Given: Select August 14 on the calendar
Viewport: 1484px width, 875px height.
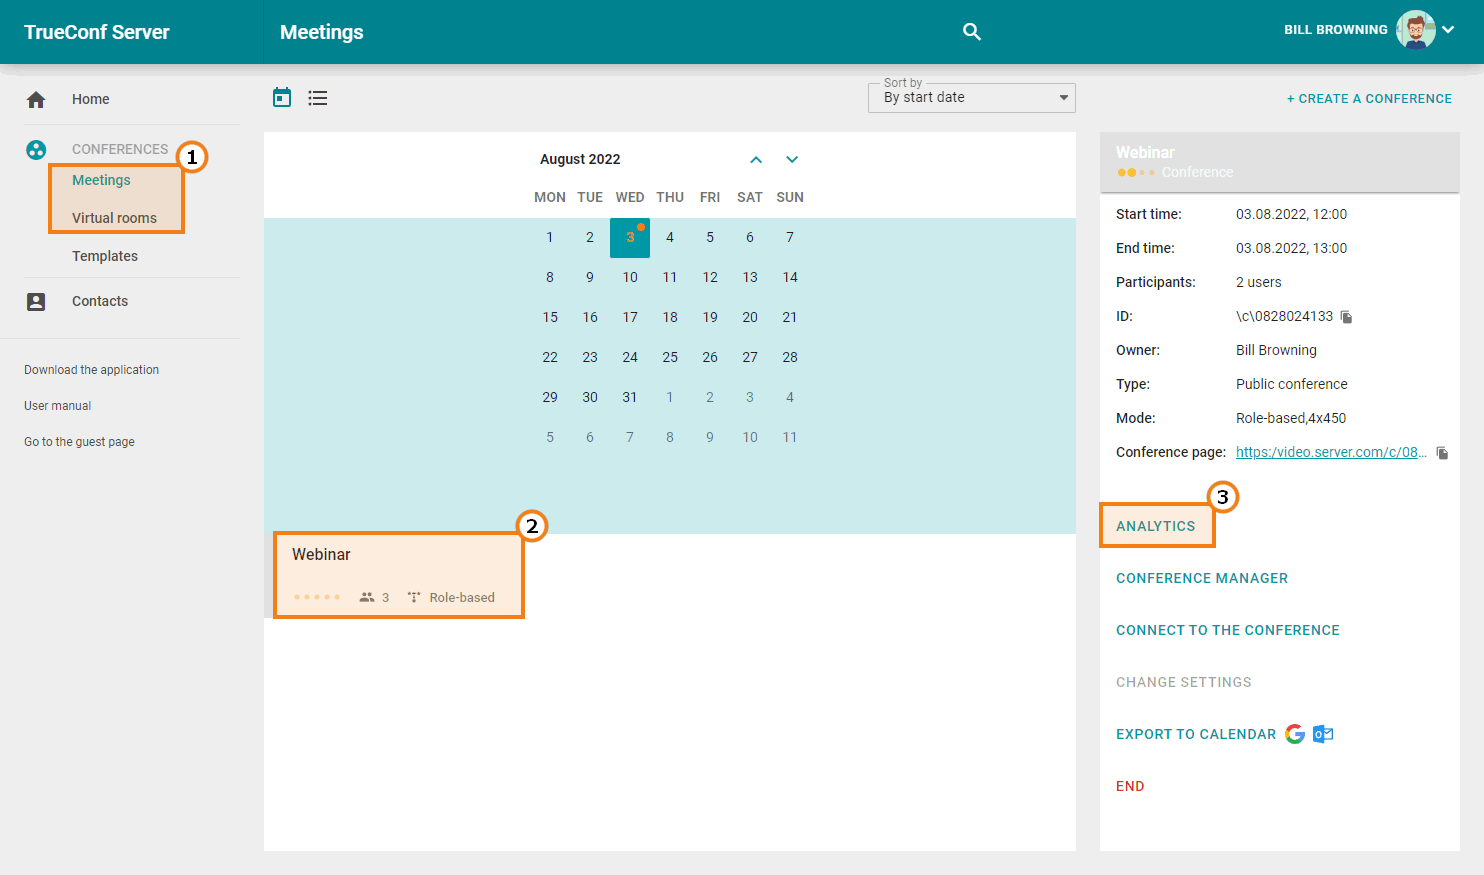Looking at the screenshot, I should click(790, 278).
